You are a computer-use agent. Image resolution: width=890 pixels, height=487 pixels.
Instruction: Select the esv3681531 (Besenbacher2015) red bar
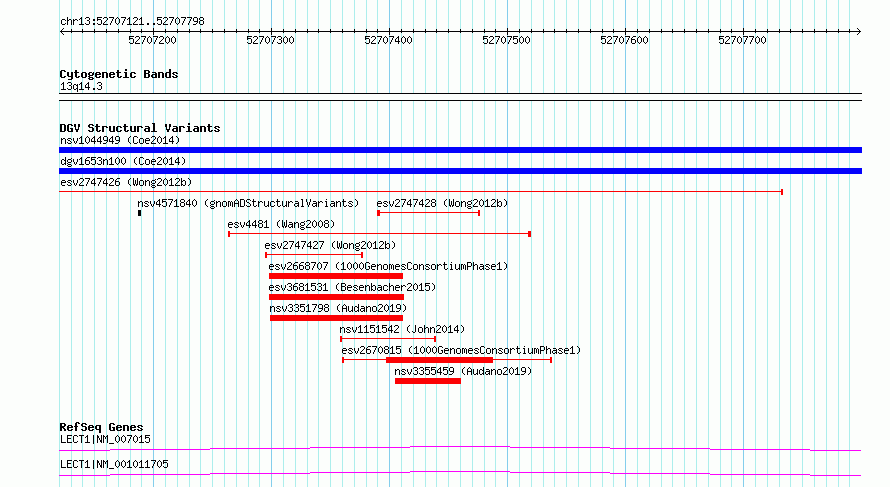(336, 297)
